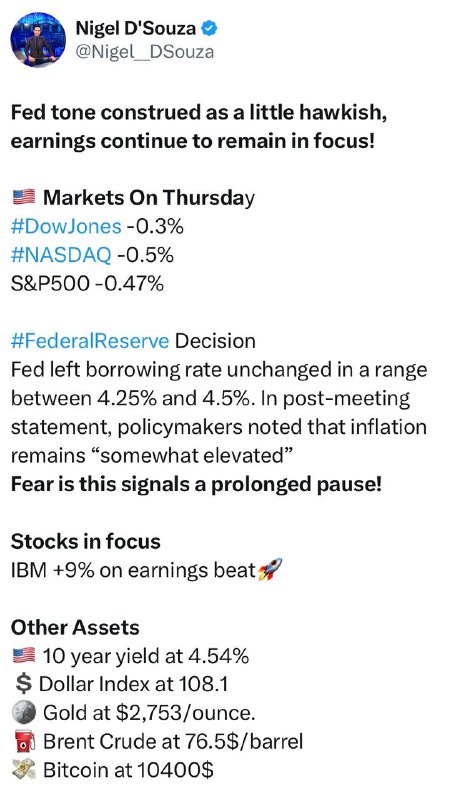Viewport: 466px width, 800px height.
Task: Click the 'Fear is this signals a prolonged pause' text
Action: (197, 484)
